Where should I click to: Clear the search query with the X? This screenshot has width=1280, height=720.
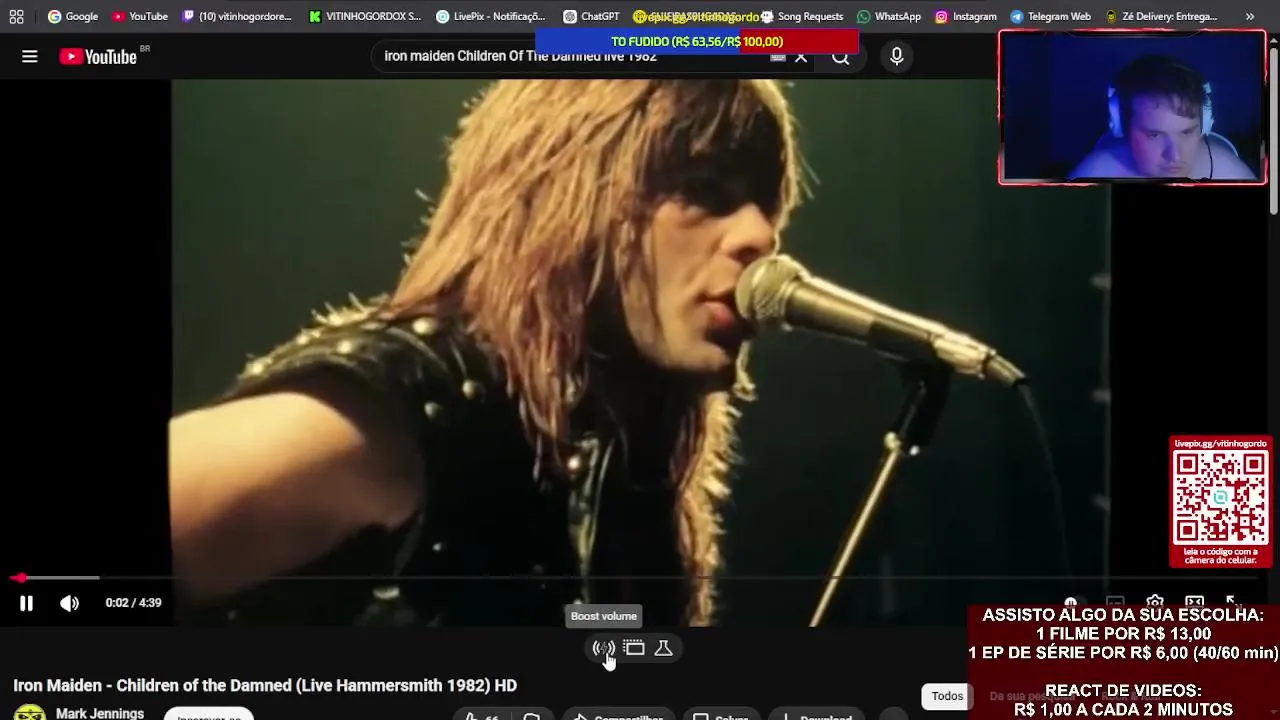[x=801, y=57]
